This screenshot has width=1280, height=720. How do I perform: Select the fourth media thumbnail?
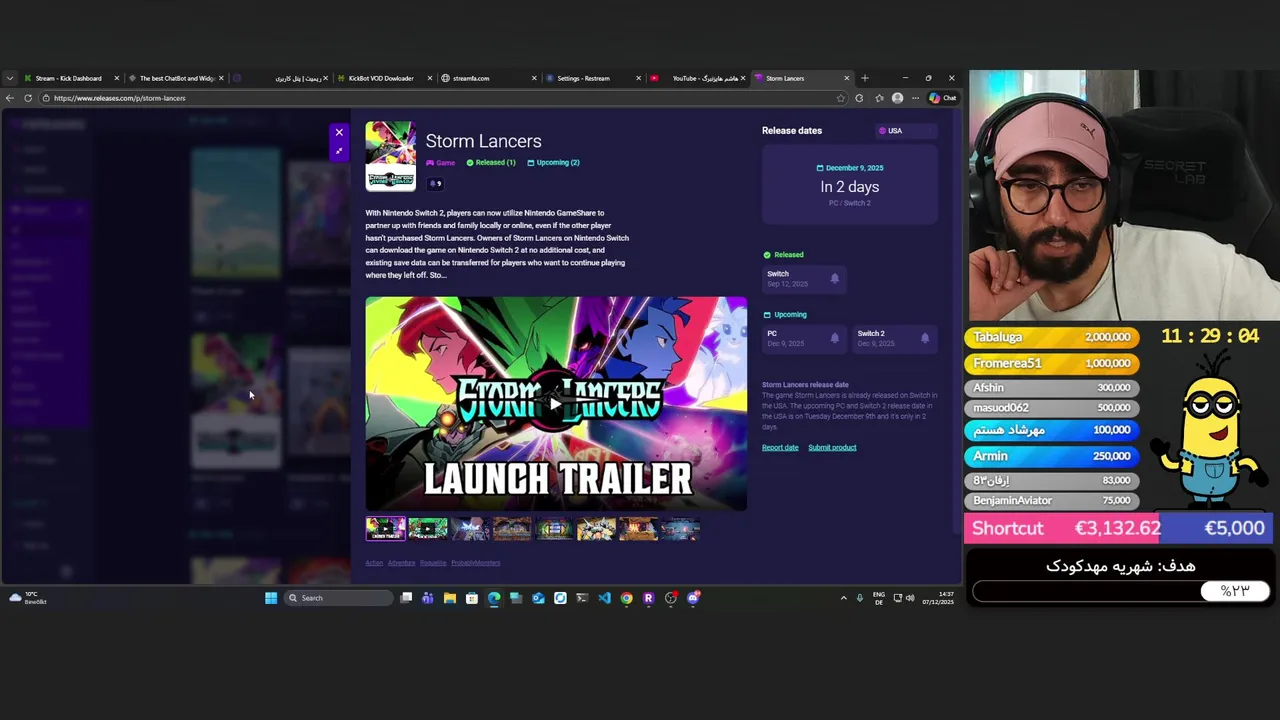coord(511,529)
